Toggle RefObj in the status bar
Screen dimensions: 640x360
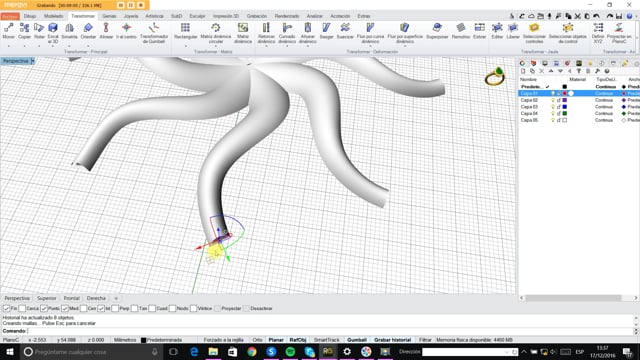pos(298,340)
